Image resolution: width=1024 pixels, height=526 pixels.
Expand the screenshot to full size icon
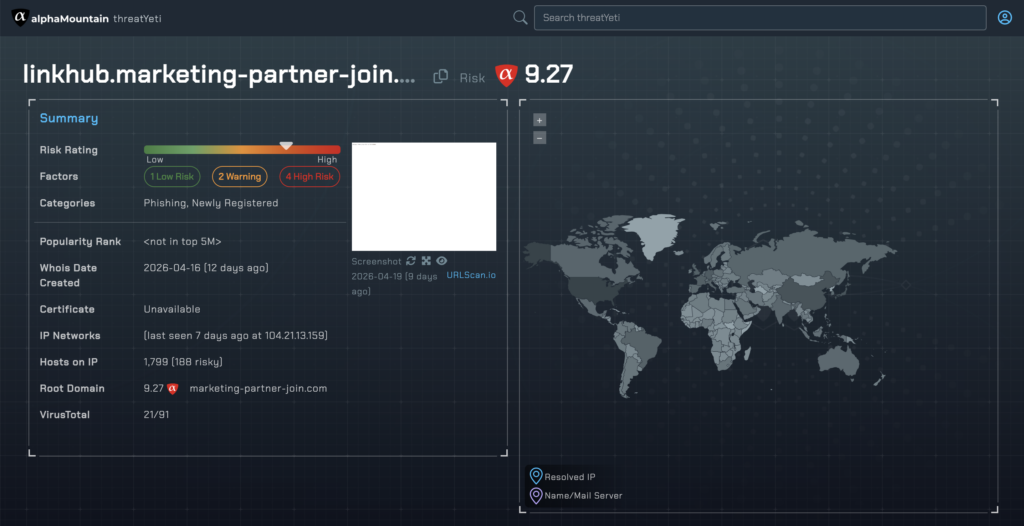(426, 261)
